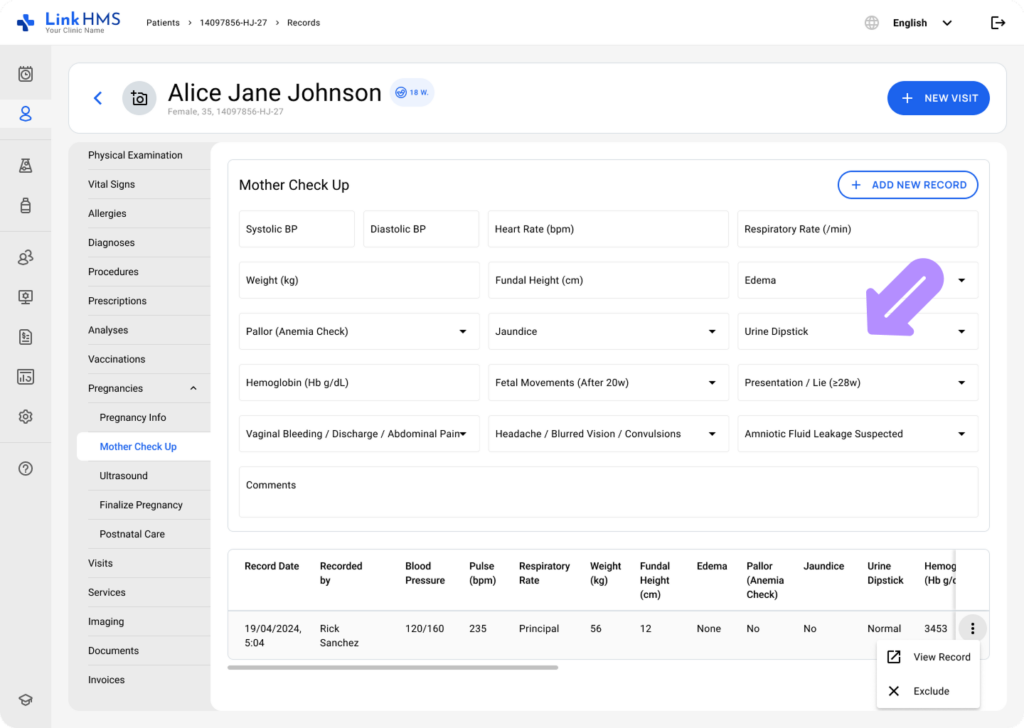Choose Exclude in the context menu
Screen dimensions: 1024x728
coord(929,691)
